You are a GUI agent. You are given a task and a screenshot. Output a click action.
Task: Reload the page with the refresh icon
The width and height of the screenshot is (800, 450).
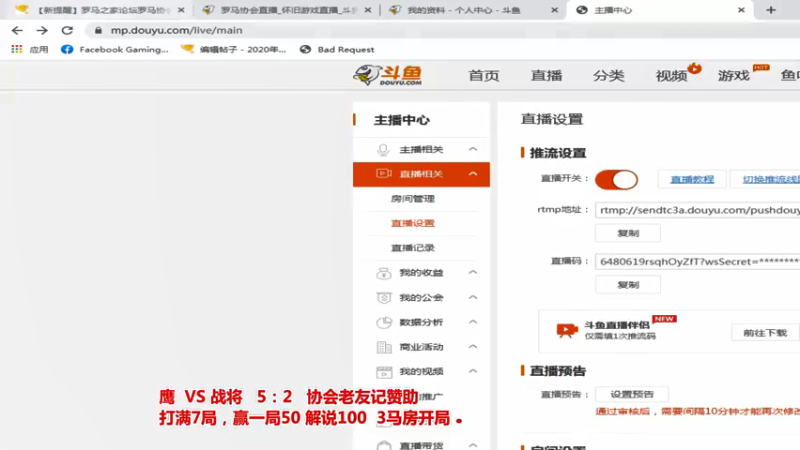tap(67, 31)
